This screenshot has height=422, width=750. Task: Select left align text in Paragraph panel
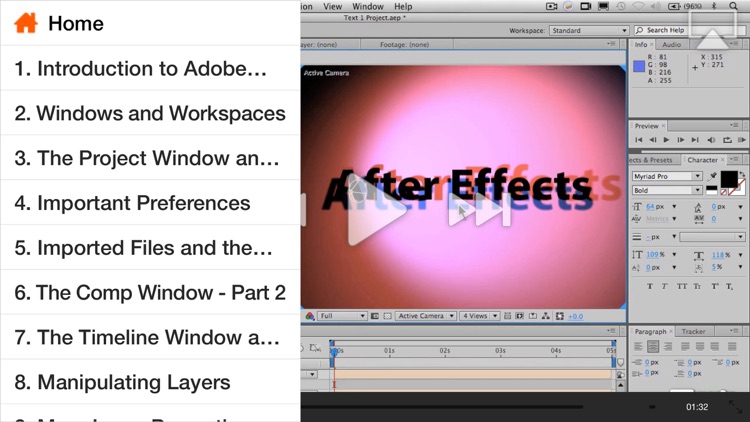tap(638, 346)
